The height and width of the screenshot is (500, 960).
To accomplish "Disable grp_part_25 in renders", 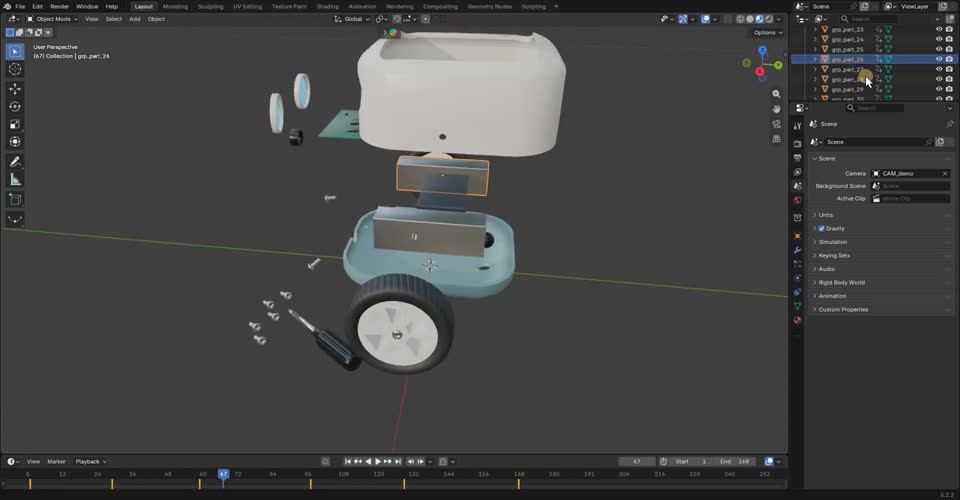I will pyautogui.click(x=950, y=49).
